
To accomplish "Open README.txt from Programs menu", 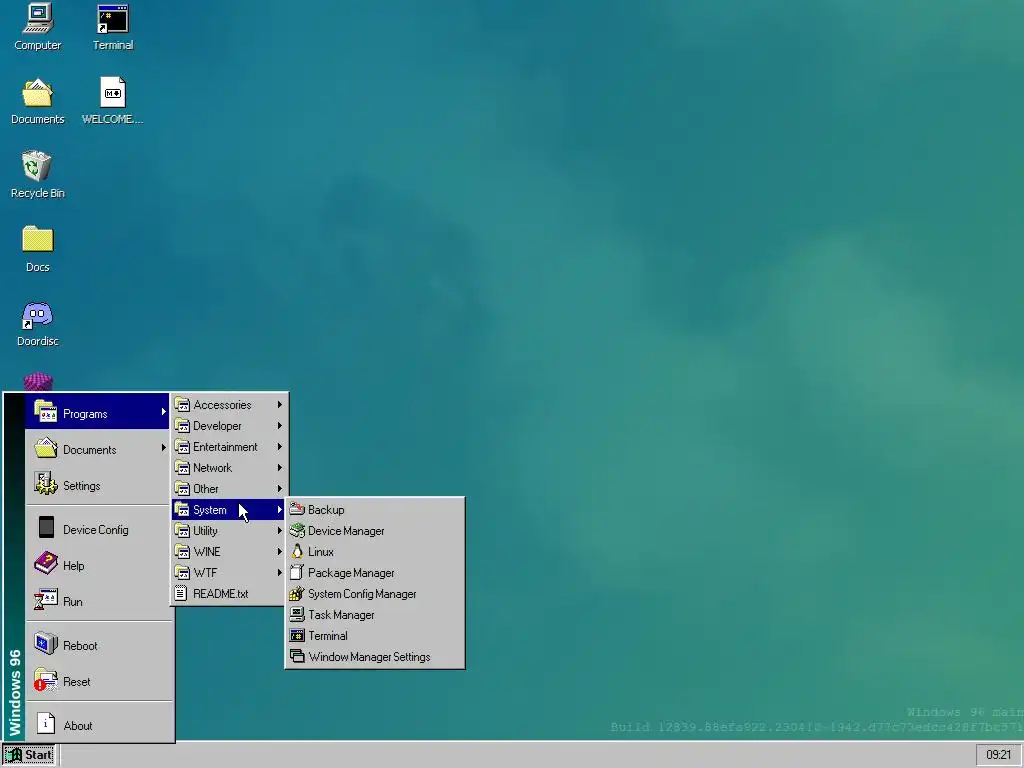I will (x=229, y=594).
